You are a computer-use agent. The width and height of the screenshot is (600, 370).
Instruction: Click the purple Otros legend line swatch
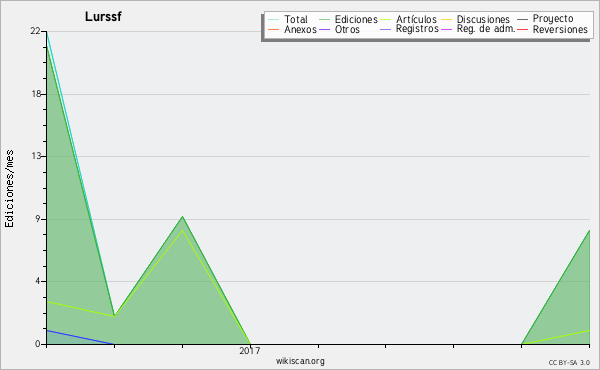[324, 29]
